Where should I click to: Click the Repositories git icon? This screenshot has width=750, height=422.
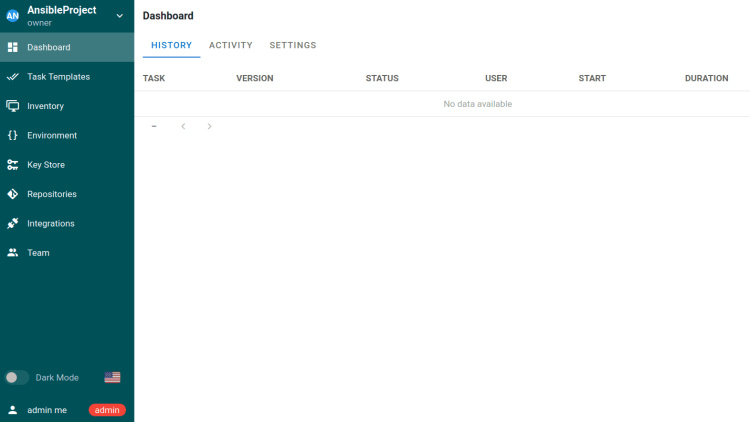13,194
